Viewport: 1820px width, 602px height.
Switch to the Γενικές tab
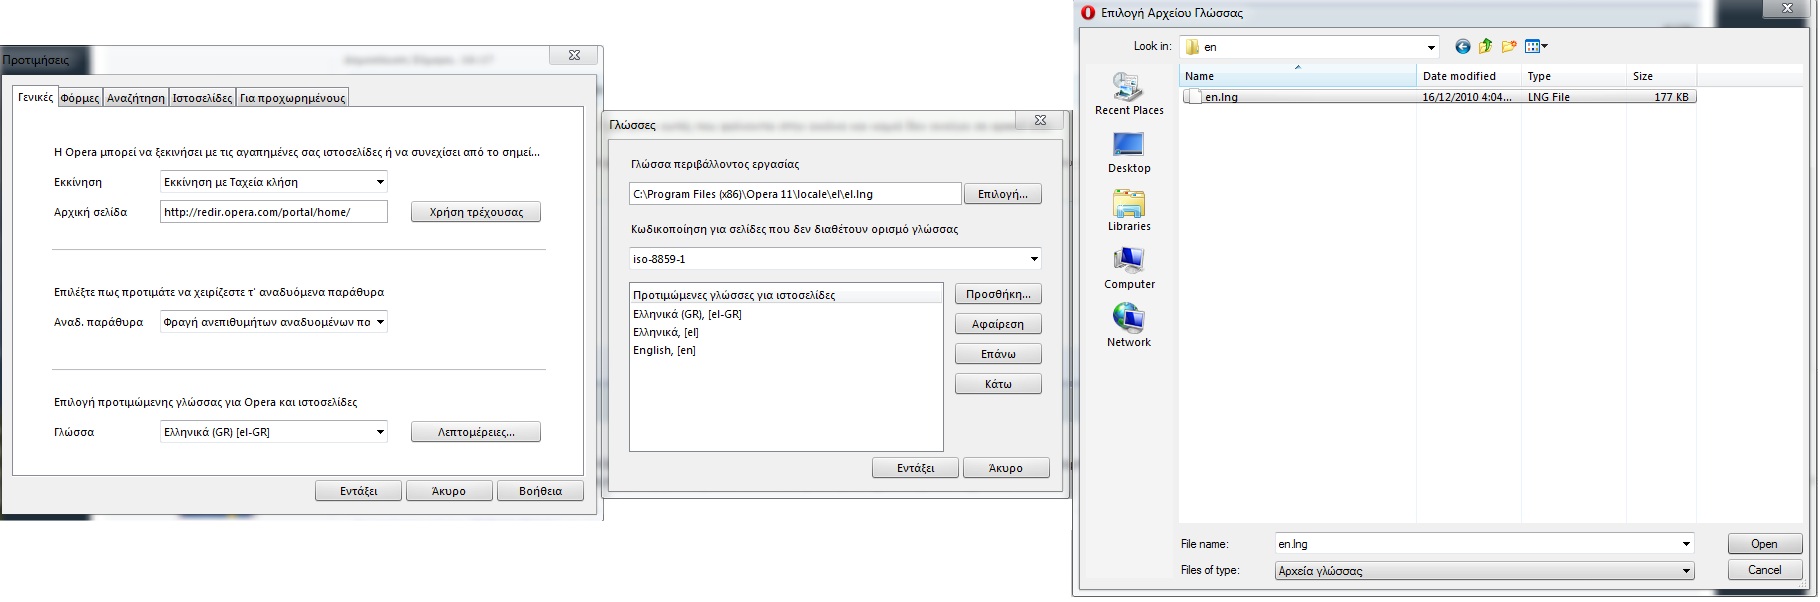[35, 97]
